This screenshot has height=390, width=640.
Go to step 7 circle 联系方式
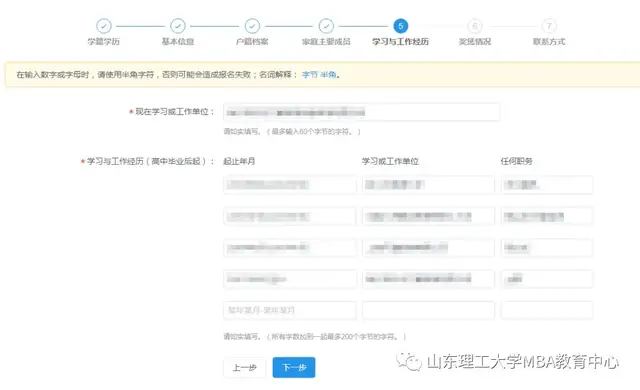(549, 26)
